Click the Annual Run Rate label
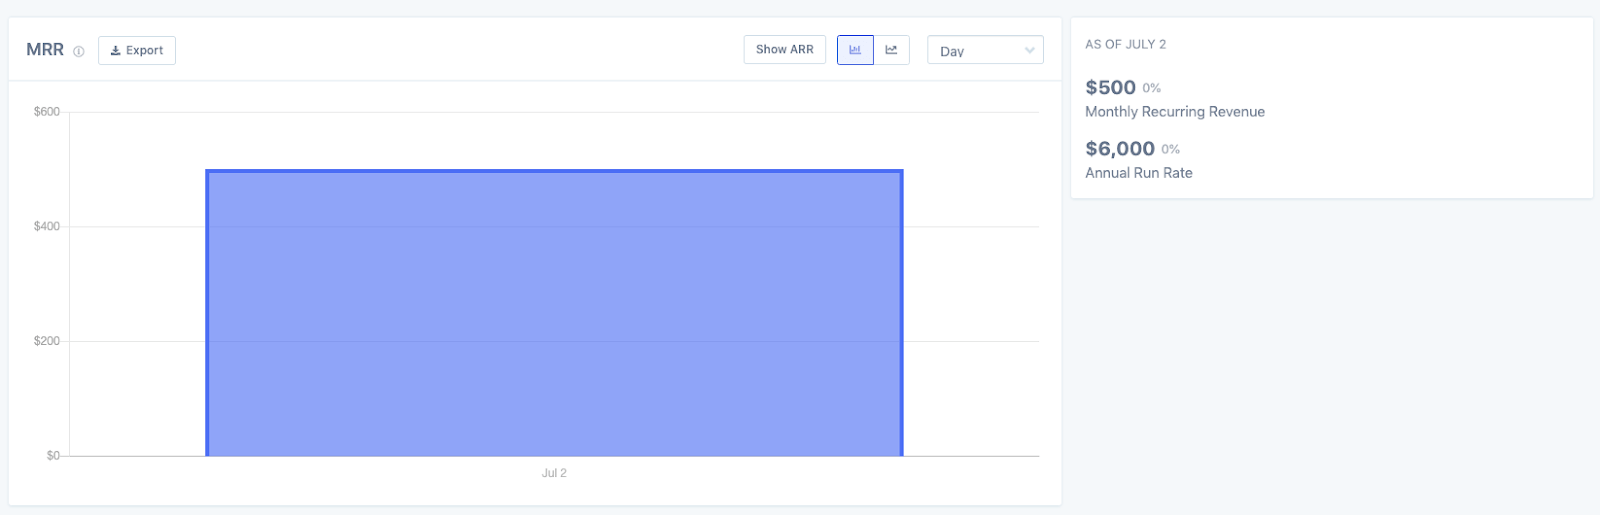Screen dimensions: 1600x515 (x=1138, y=173)
